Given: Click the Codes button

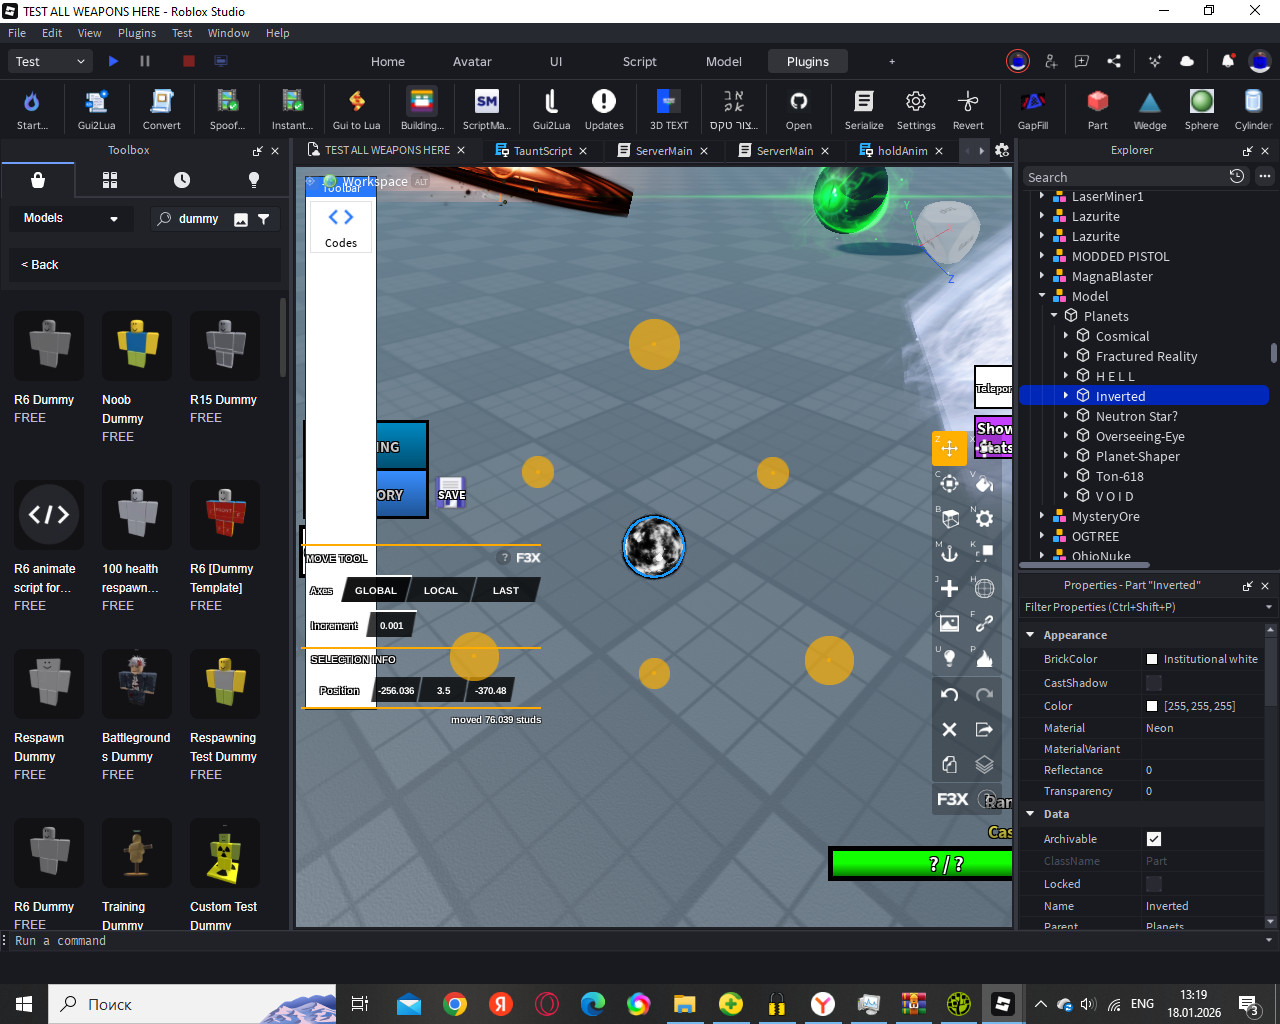Looking at the screenshot, I should pos(341,228).
